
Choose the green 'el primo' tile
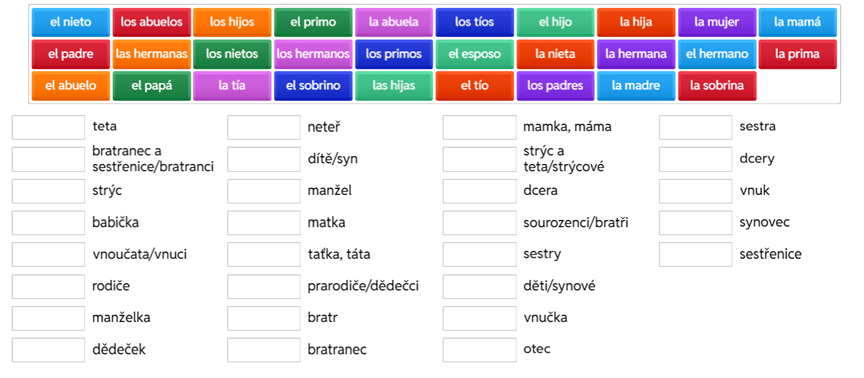pyautogui.click(x=313, y=23)
